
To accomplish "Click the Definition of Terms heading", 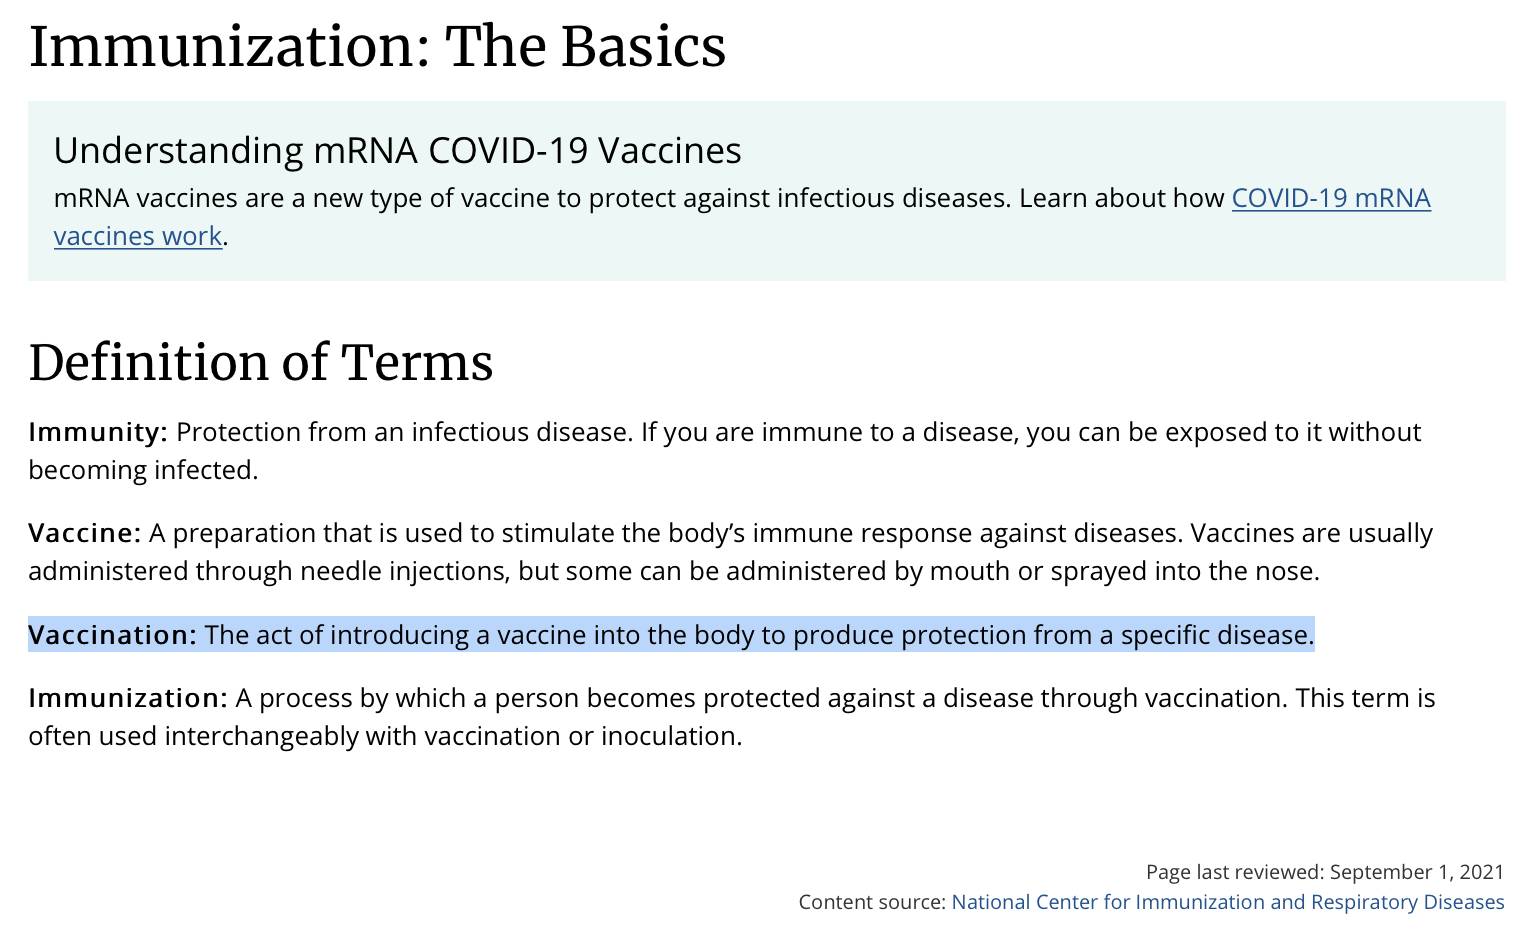I will coord(261,362).
